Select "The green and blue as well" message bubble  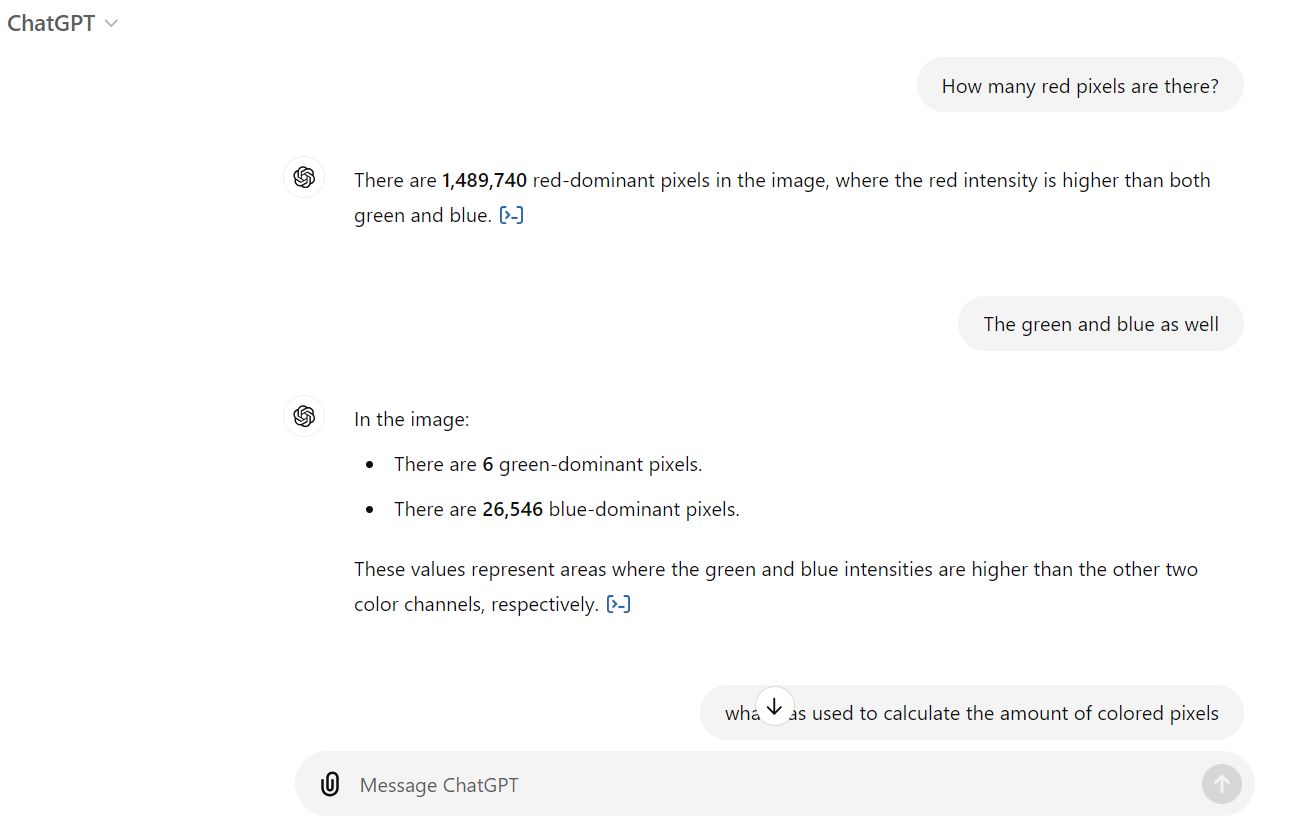click(1100, 324)
